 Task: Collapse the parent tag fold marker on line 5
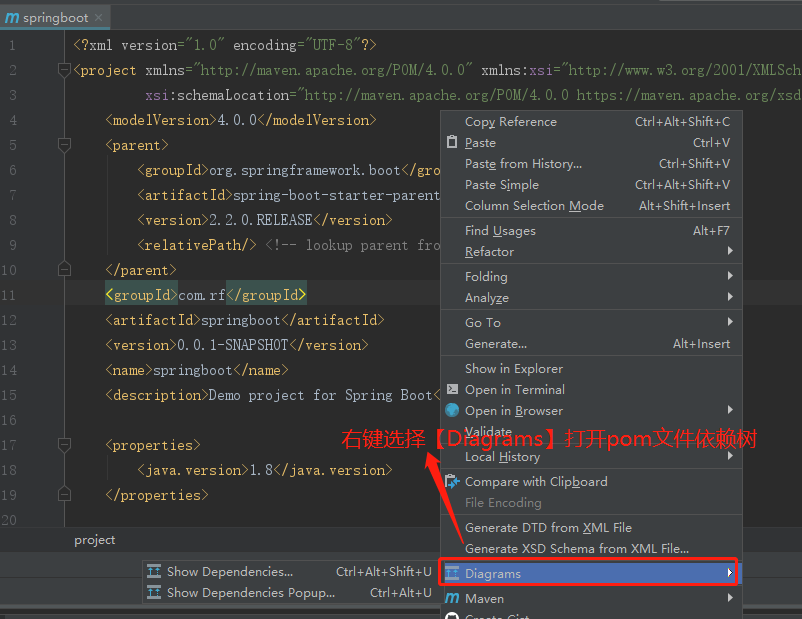[x=64, y=144]
